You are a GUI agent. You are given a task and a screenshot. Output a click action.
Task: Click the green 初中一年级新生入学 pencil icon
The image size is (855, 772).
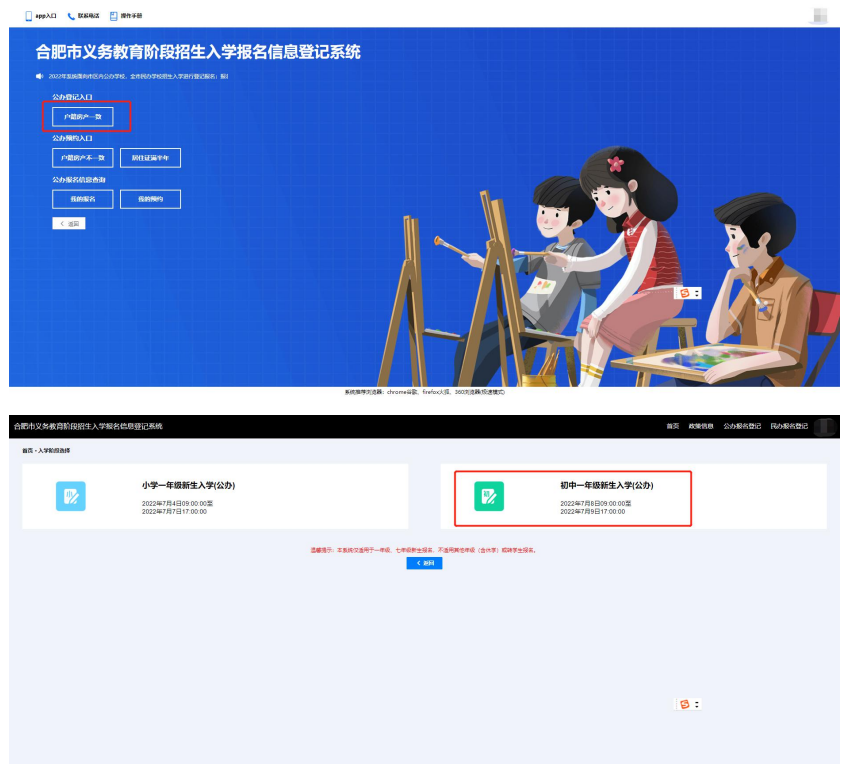coord(489,497)
